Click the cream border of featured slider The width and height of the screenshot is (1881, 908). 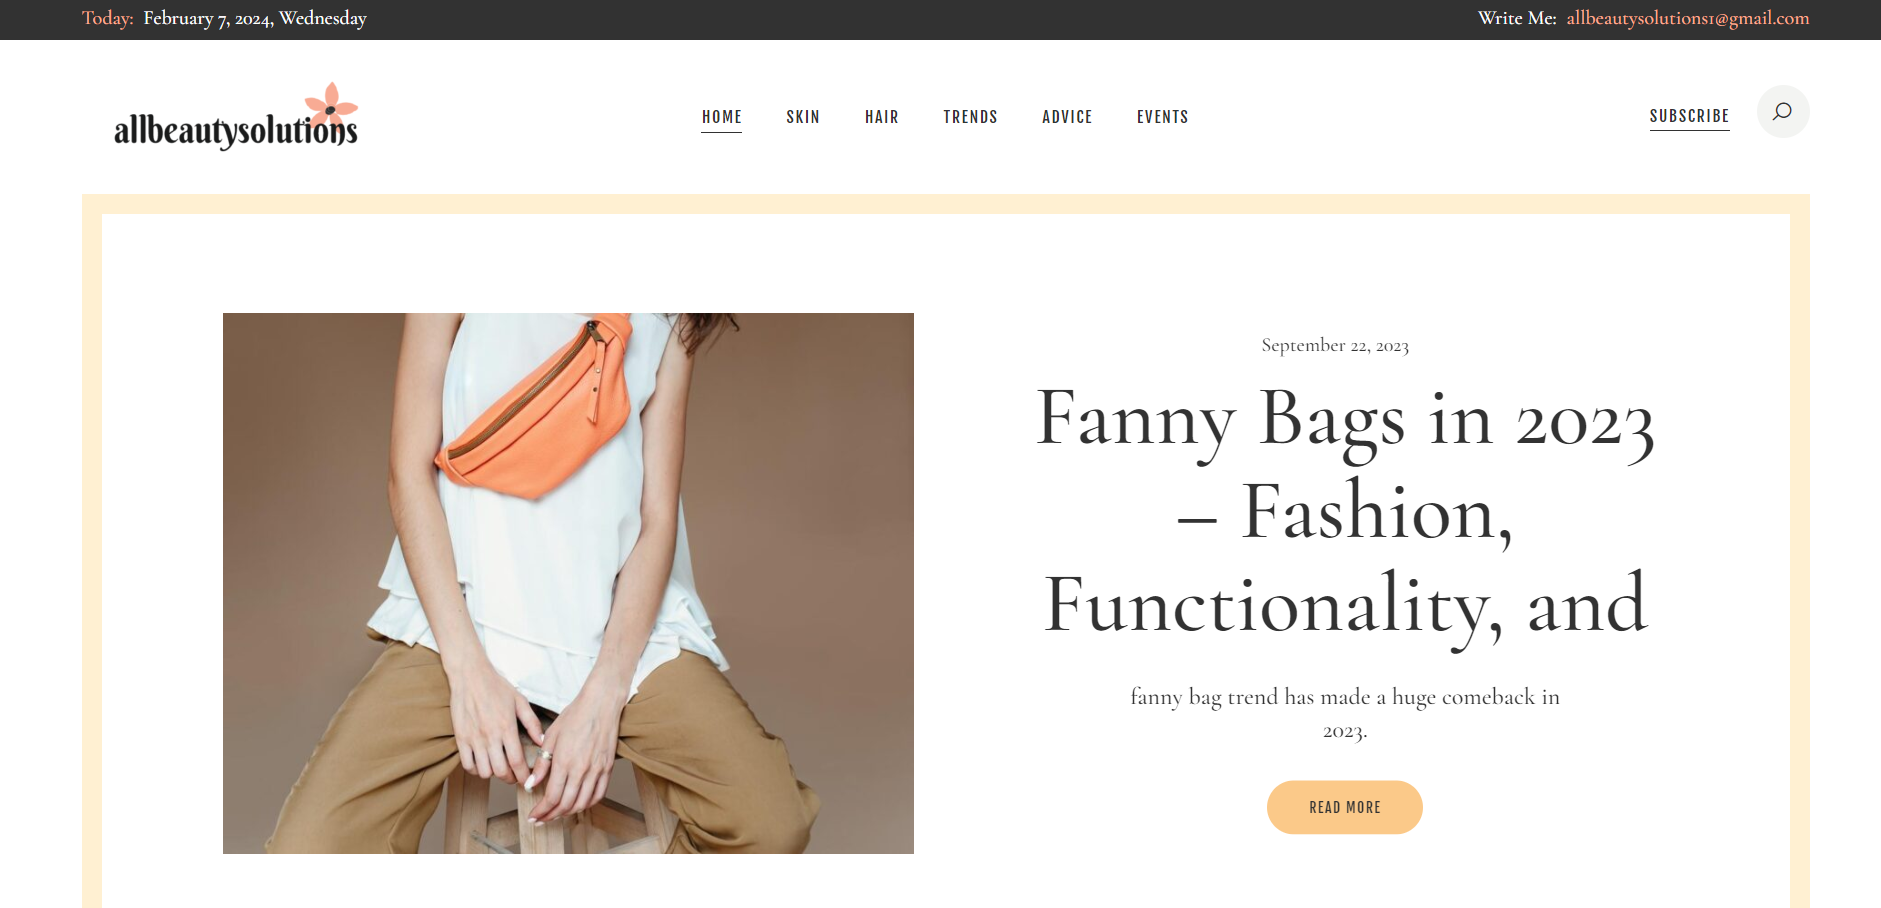(x=945, y=204)
